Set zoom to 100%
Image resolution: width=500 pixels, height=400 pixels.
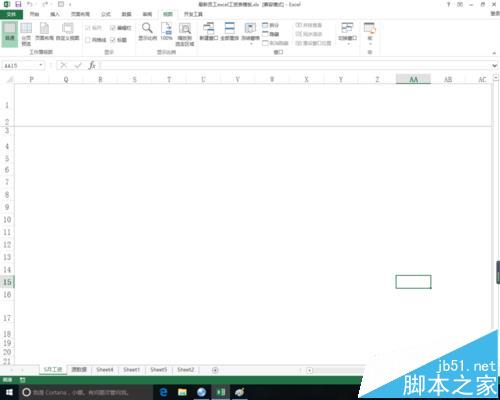tap(166, 32)
